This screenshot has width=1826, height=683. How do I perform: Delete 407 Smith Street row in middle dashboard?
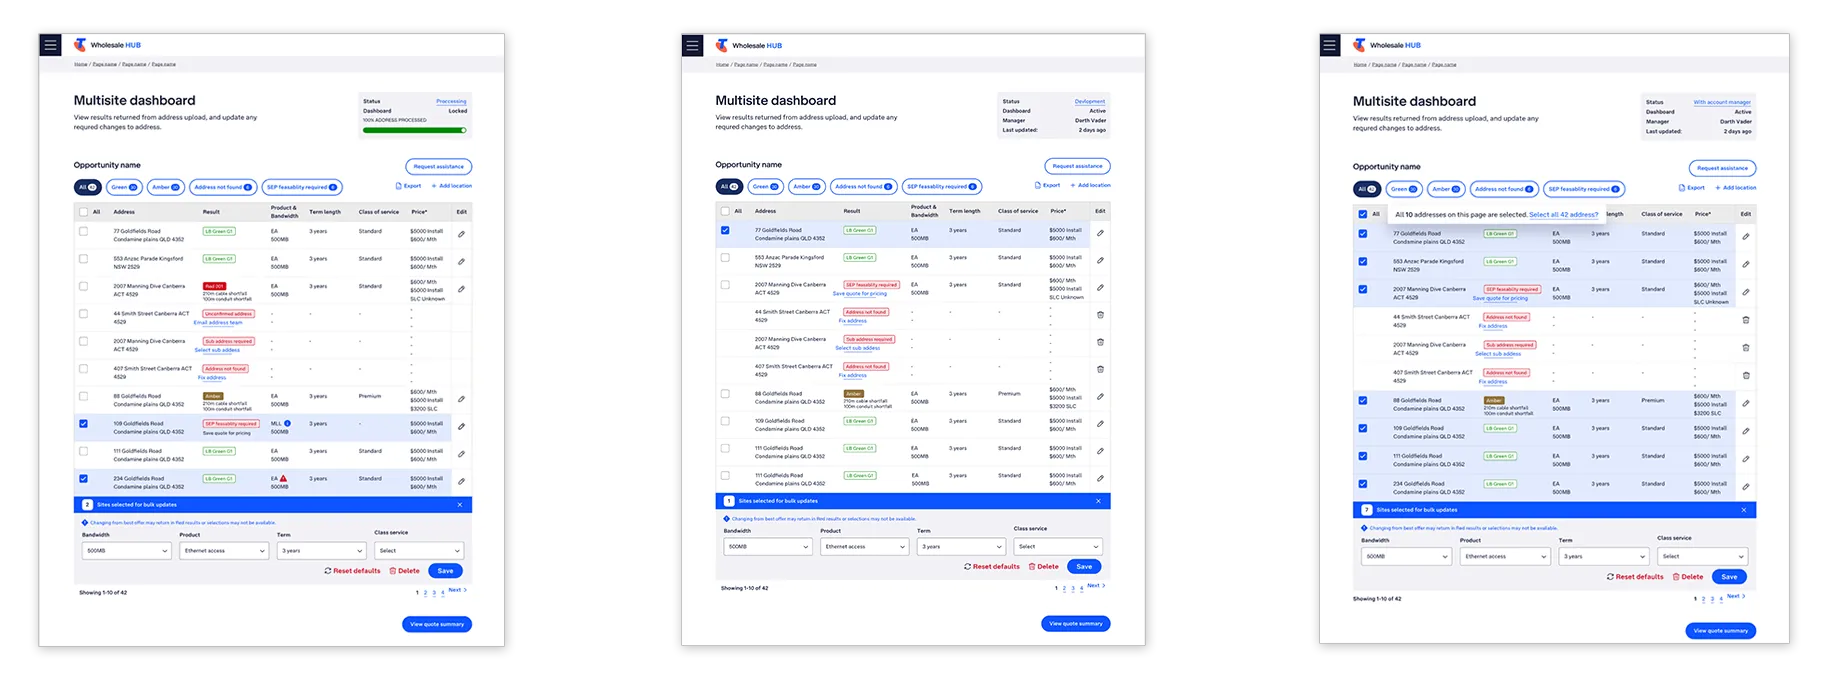(1100, 369)
